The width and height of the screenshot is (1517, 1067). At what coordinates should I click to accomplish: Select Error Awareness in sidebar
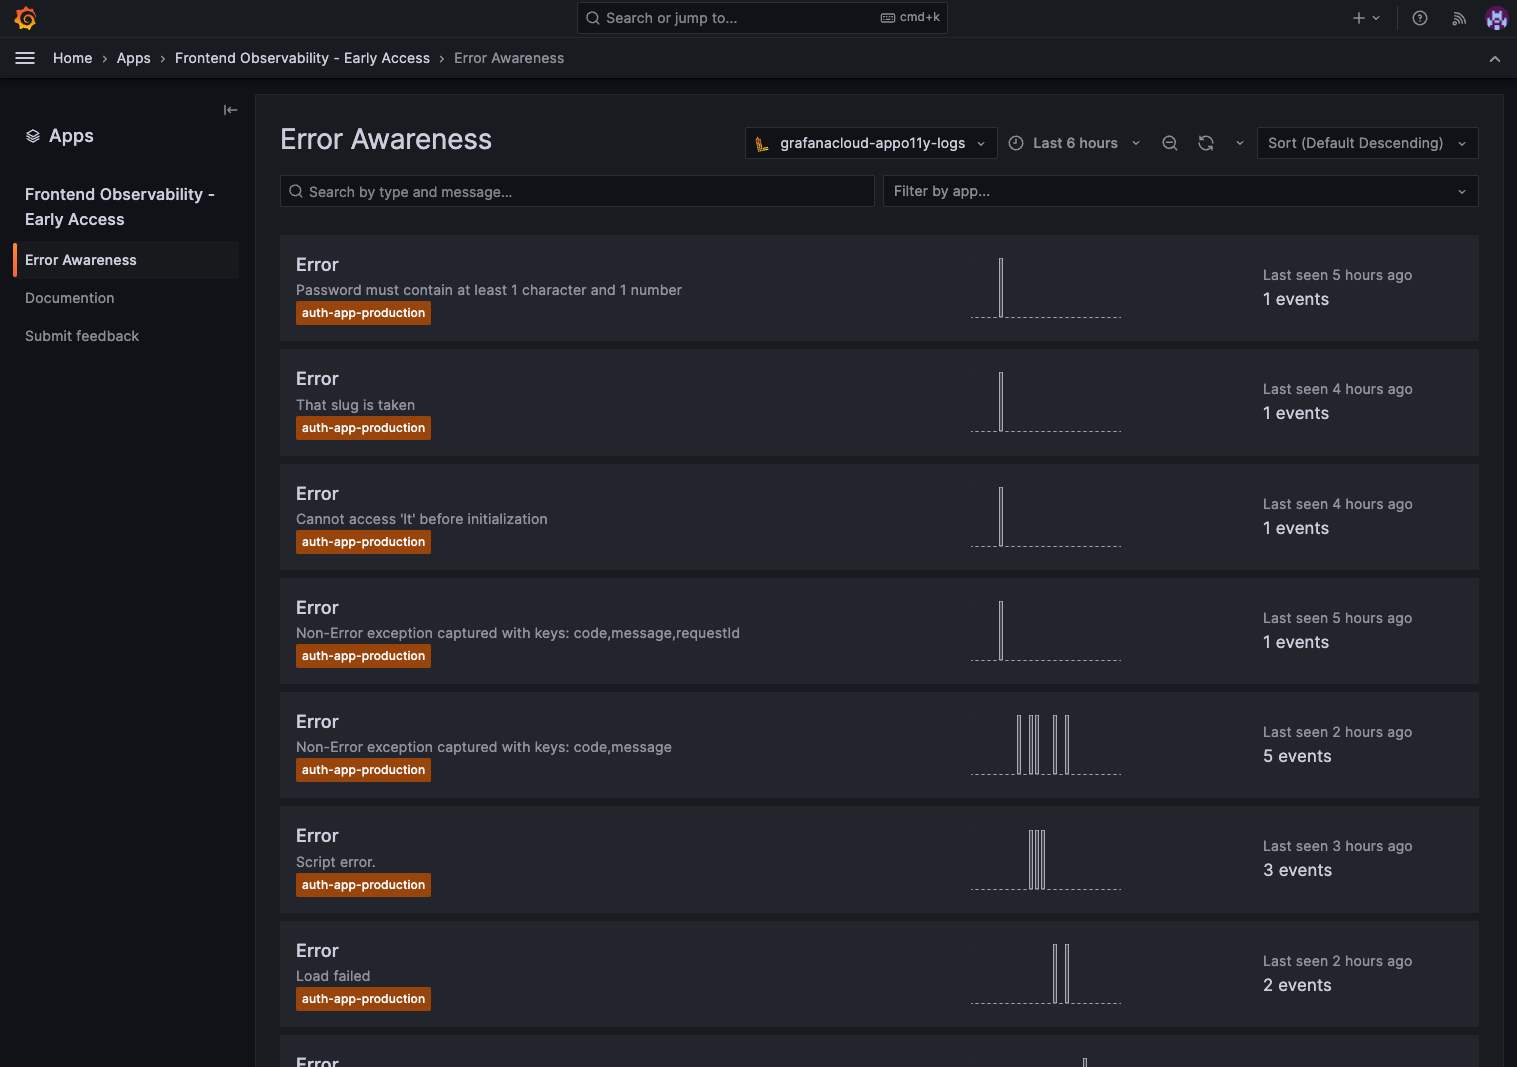[x=126, y=260]
